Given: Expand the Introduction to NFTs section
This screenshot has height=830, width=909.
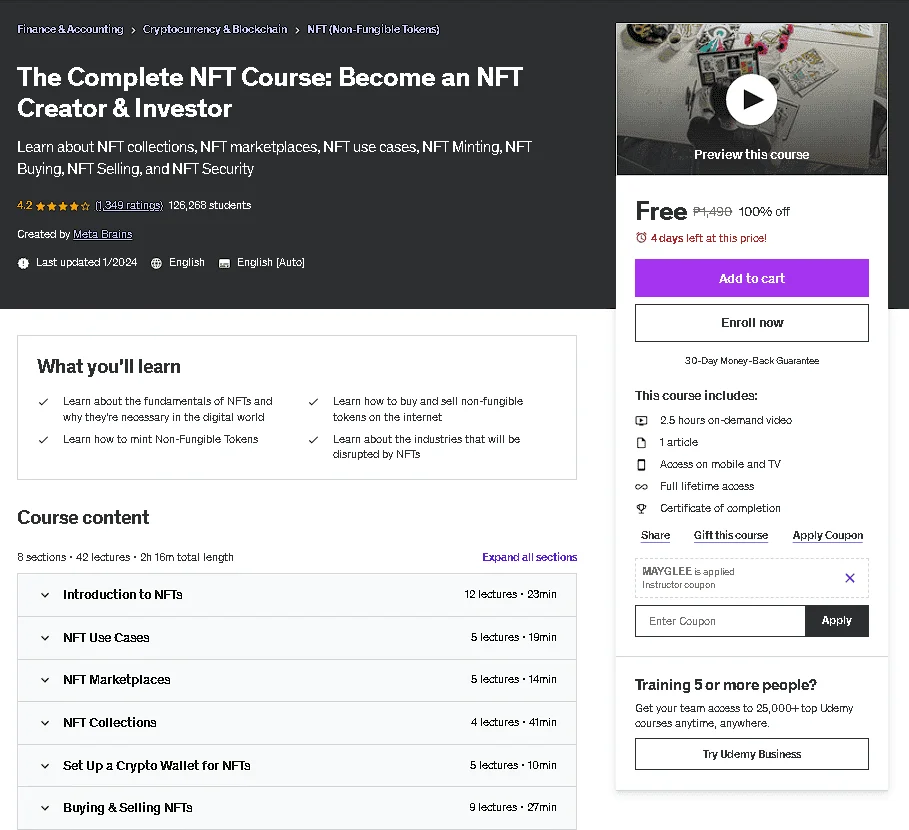Looking at the screenshot, I should coord(297,595).
